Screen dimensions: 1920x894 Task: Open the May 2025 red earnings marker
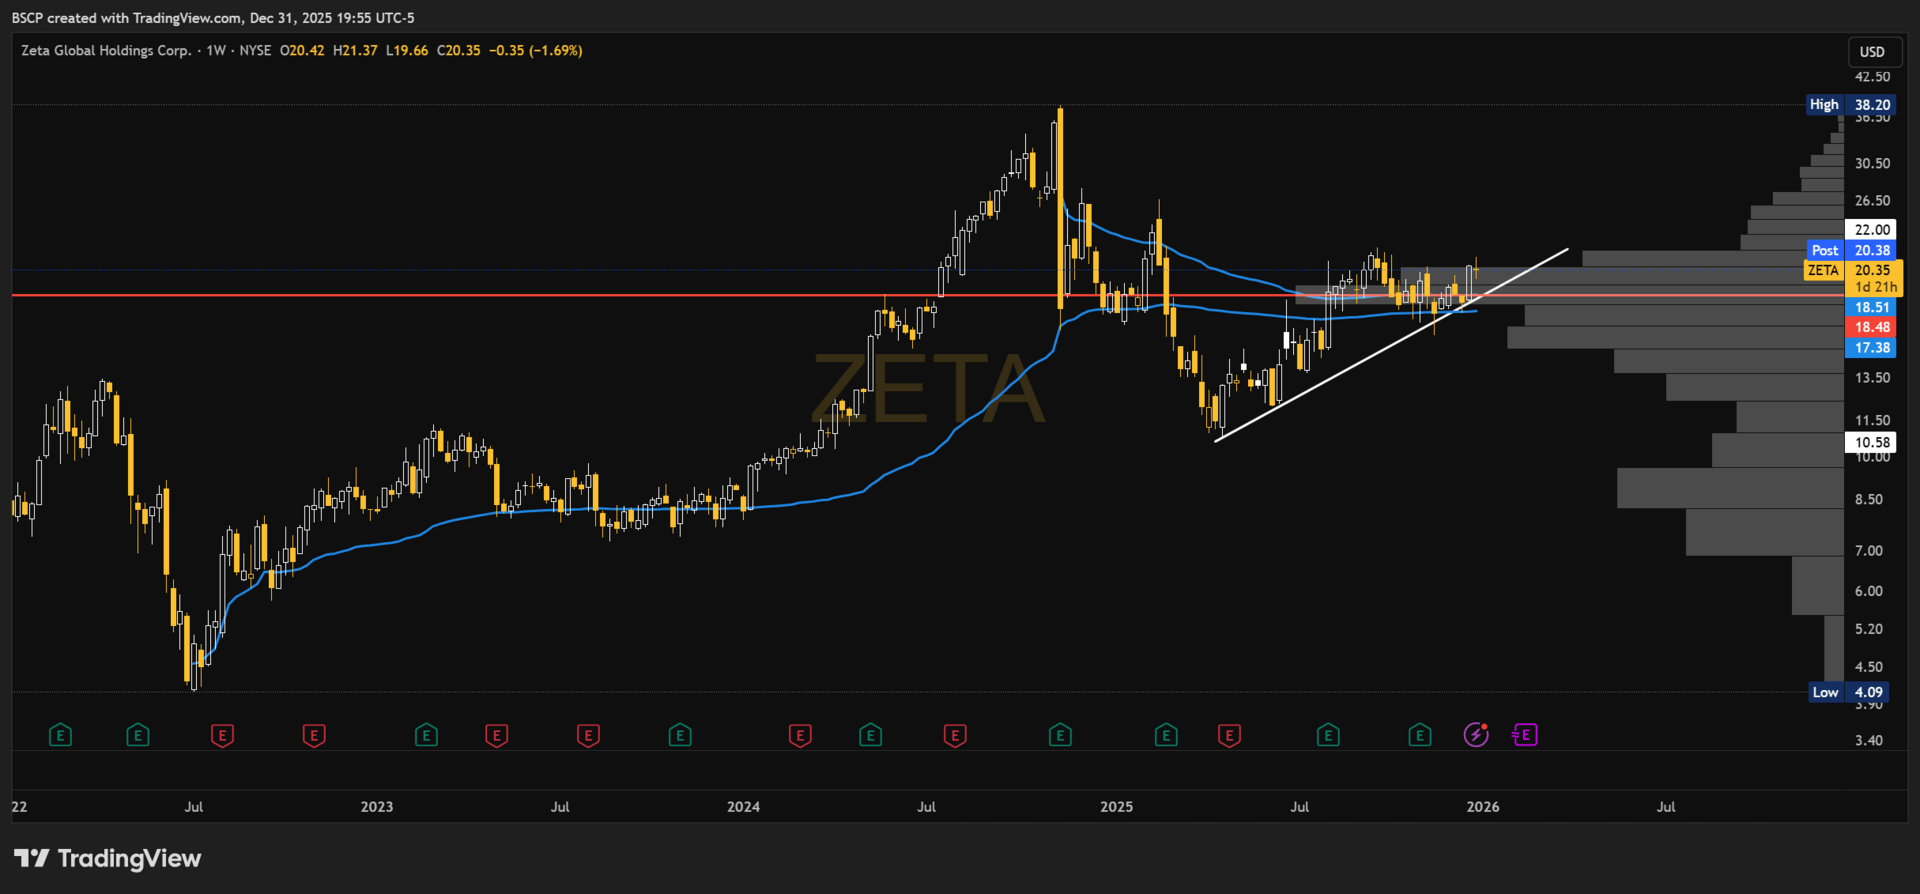(x=1229, y=736)
